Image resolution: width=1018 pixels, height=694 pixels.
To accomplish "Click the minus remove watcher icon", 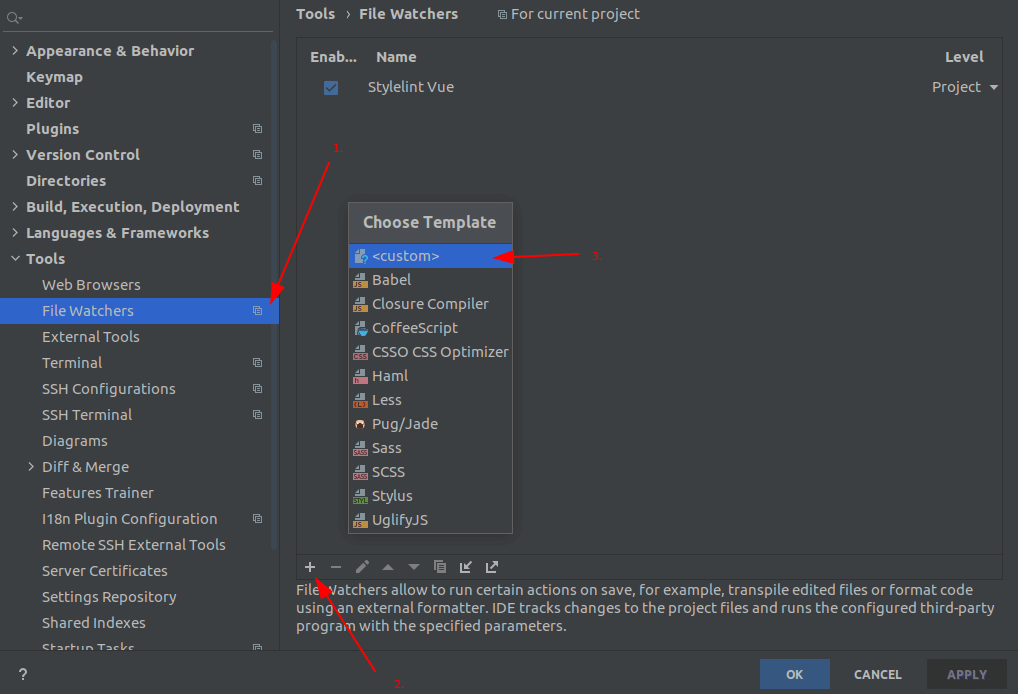I will (x=336, y=567).
